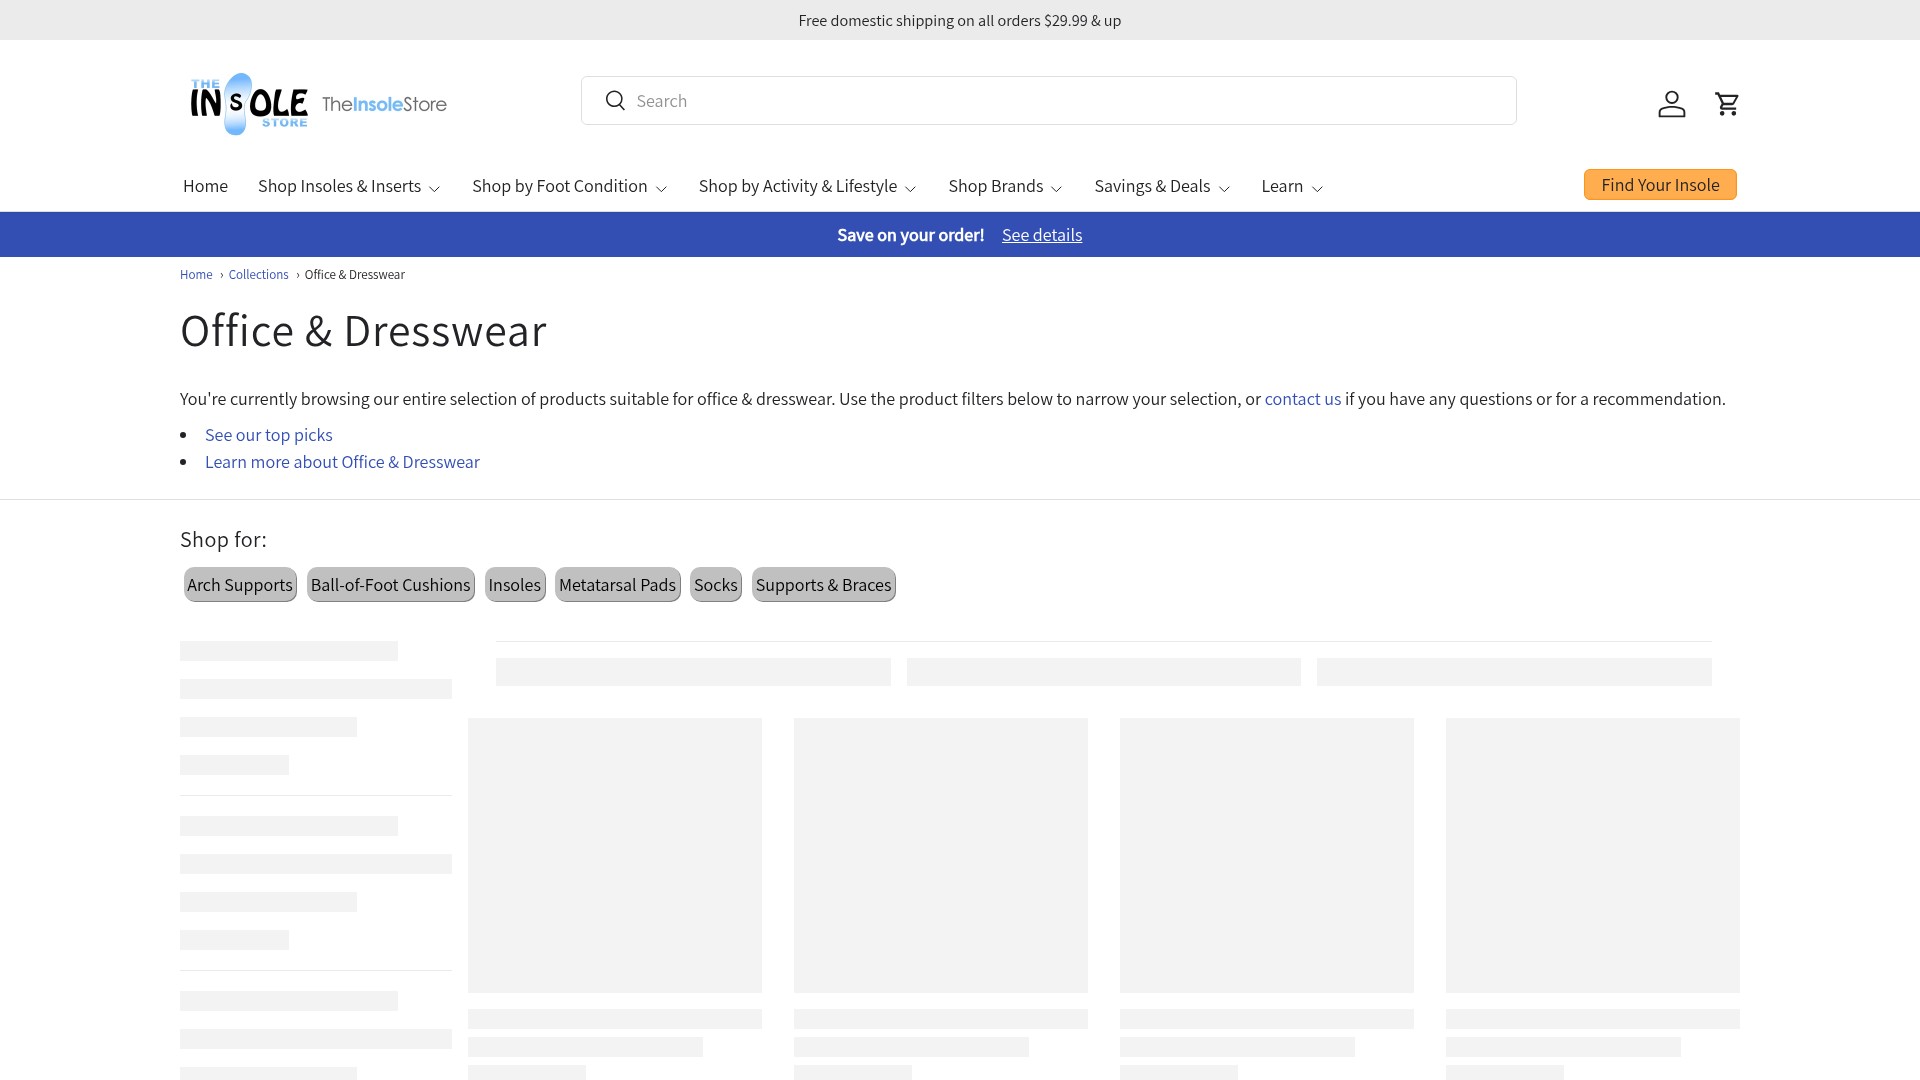Click Home breadcrumb link
Screen dimensions: 1920x1080
[x=196, y=275]
